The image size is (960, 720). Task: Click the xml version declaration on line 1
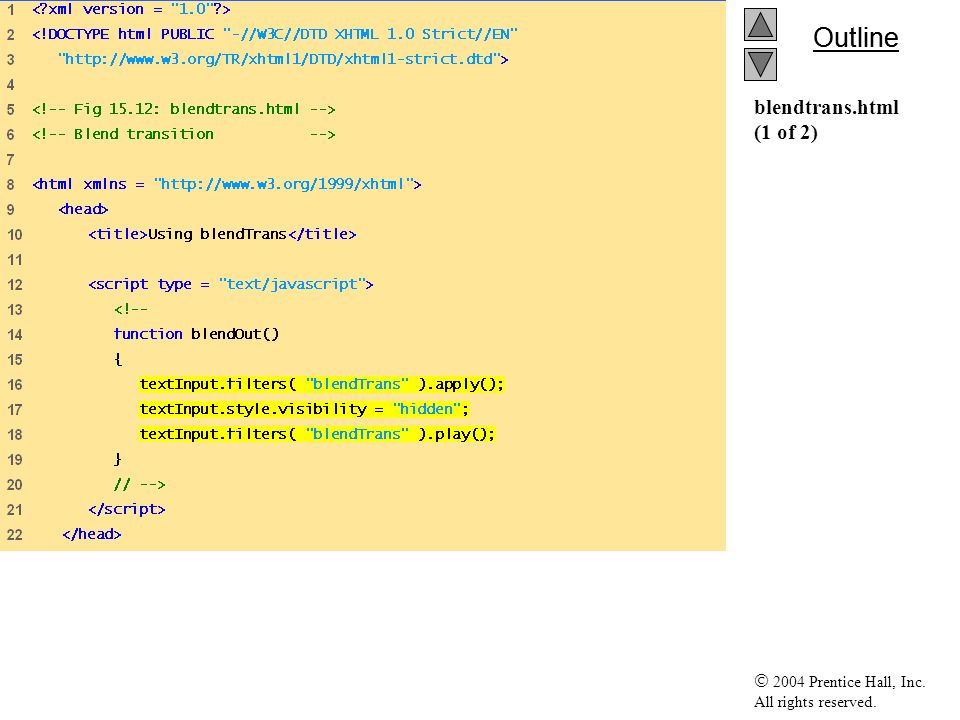click(132, 9)
